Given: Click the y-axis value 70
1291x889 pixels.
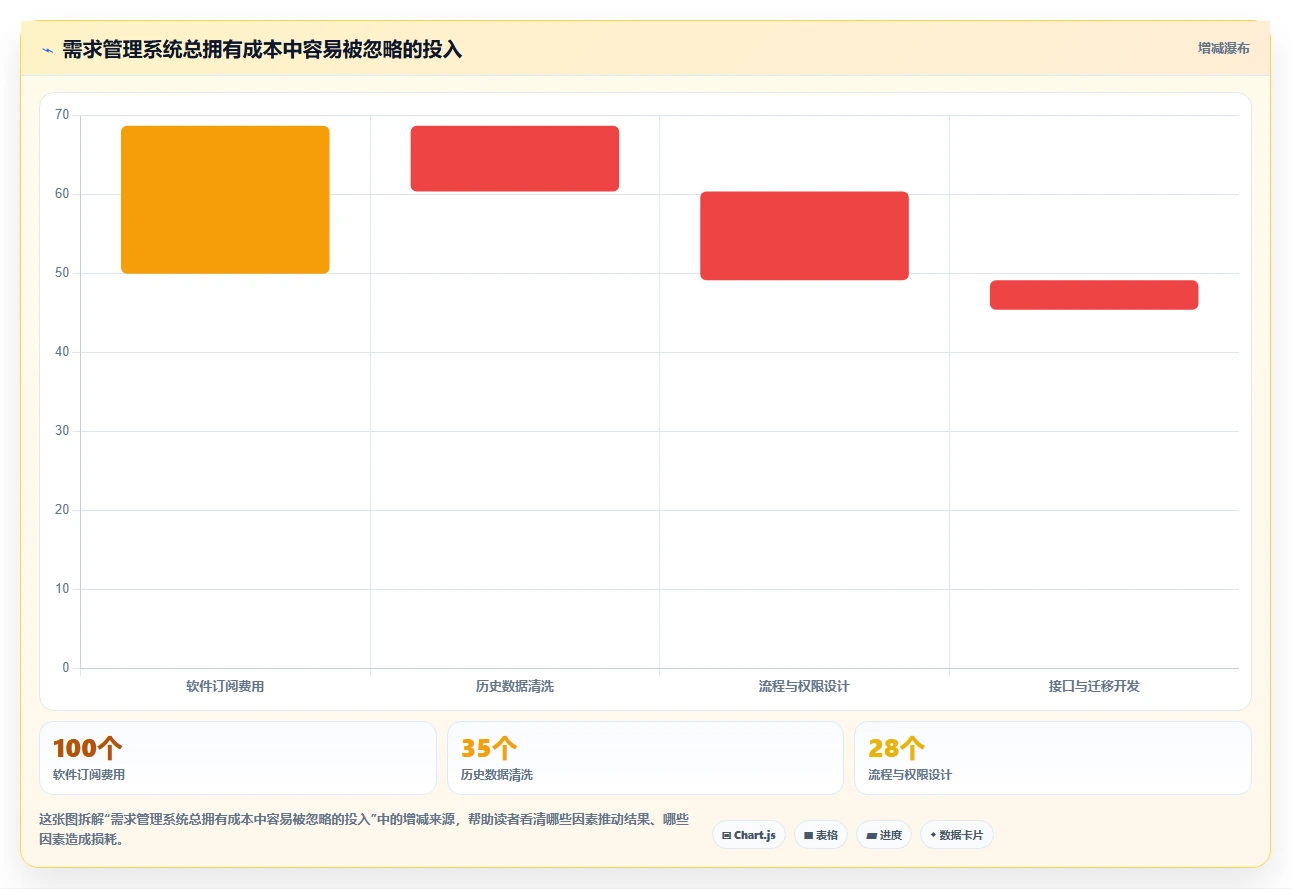Looking at the screenshot, I should (62, 115).
